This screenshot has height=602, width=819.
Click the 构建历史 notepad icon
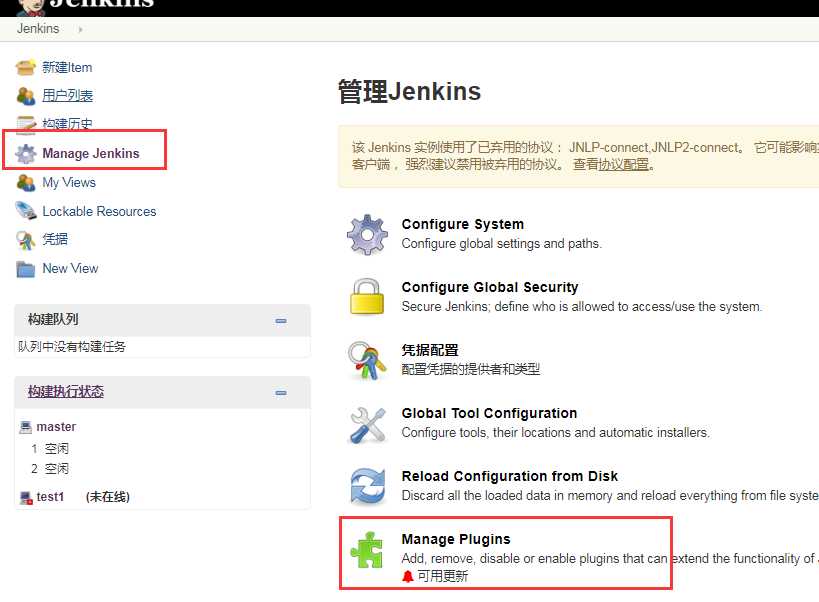(x=26, y=124)
